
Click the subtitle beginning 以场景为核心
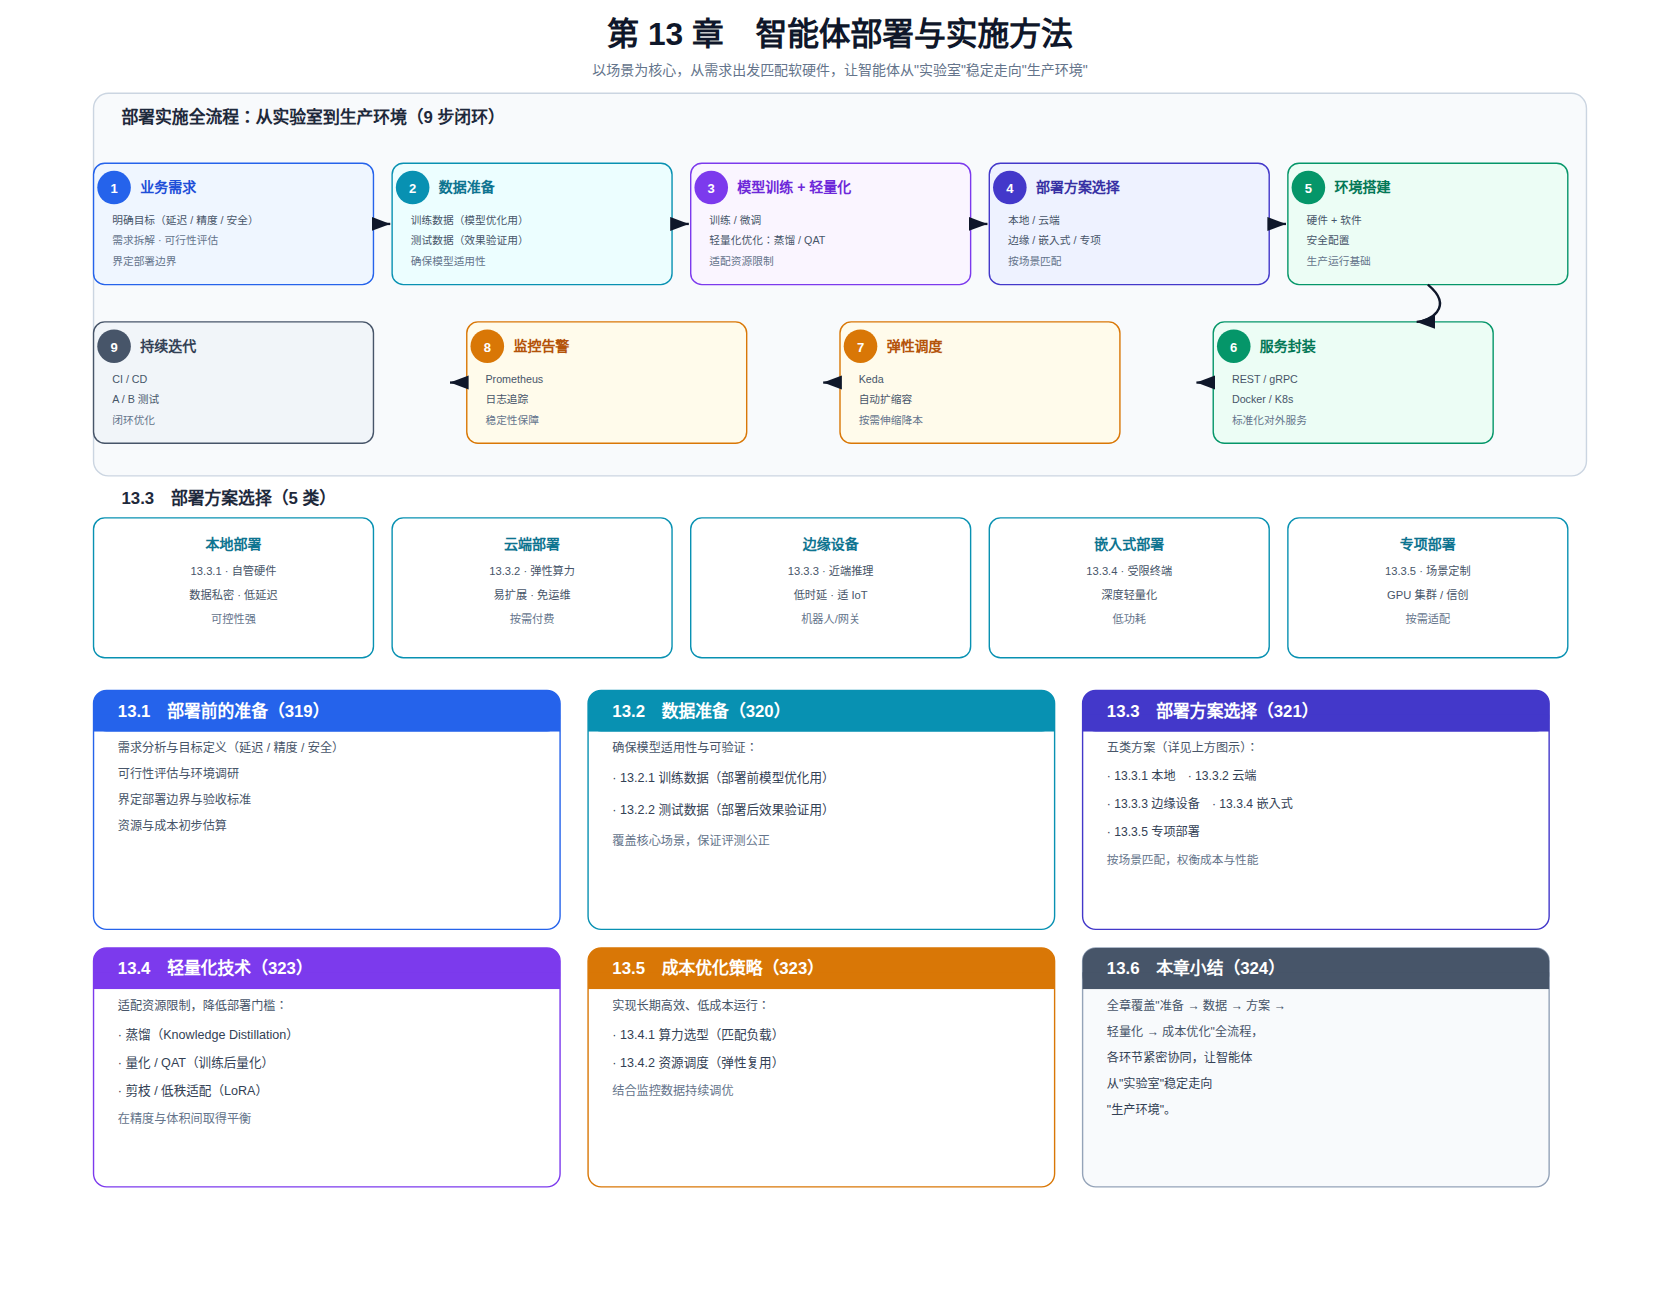[840, 70]
